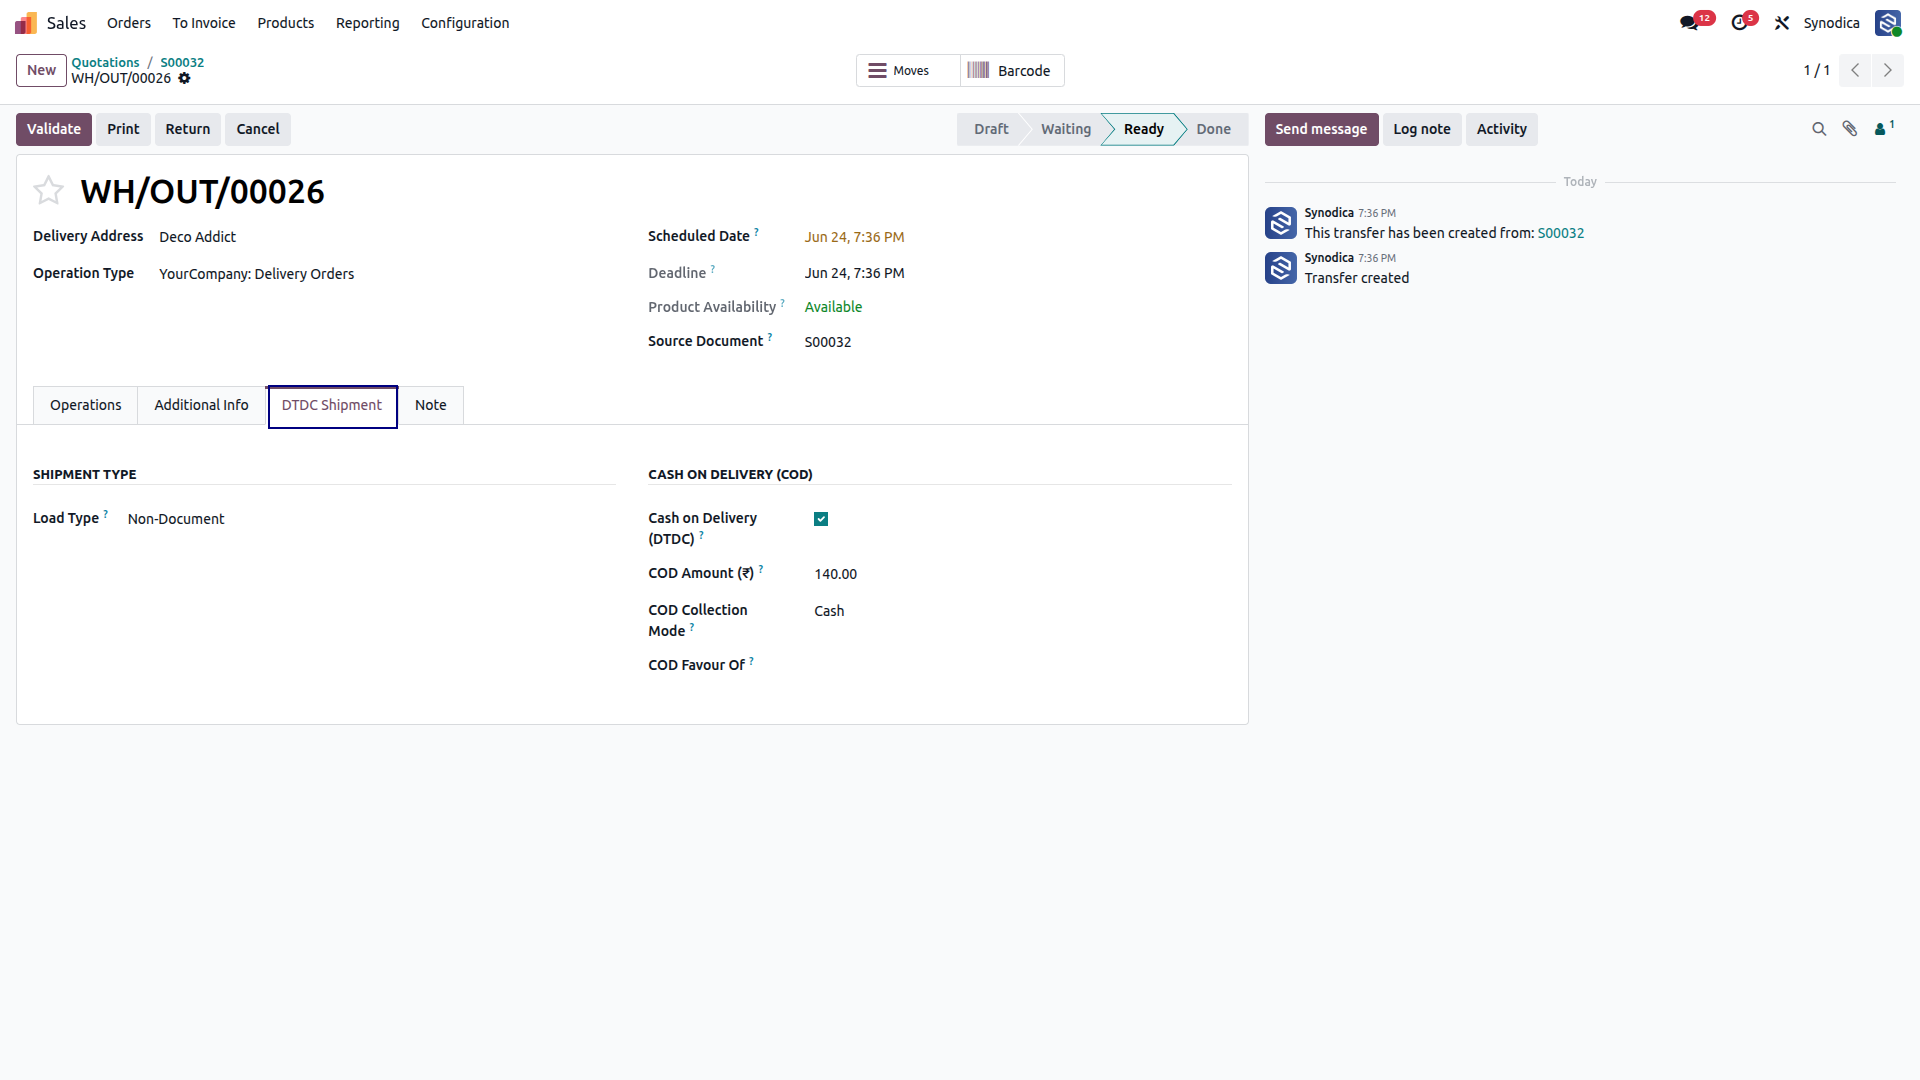
Task: Select the Draft status stage
Action: pos(990,129)
